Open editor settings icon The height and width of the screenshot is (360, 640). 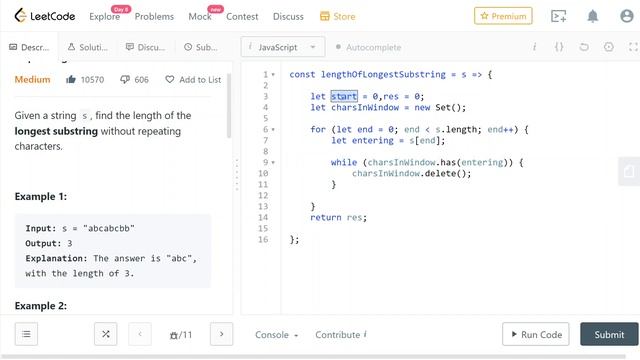click(x=609, y=47)
